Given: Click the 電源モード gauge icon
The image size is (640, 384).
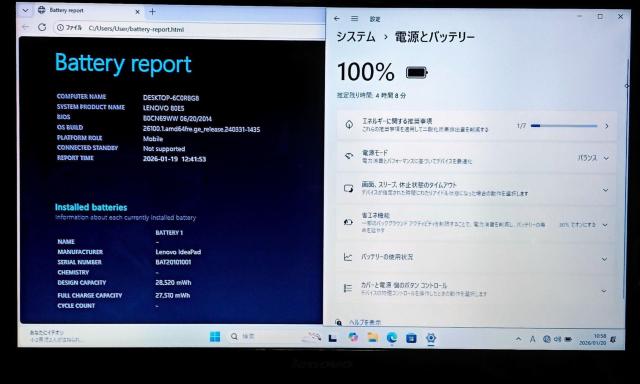Looking at the screenshot, I should (x=349, y=156).
